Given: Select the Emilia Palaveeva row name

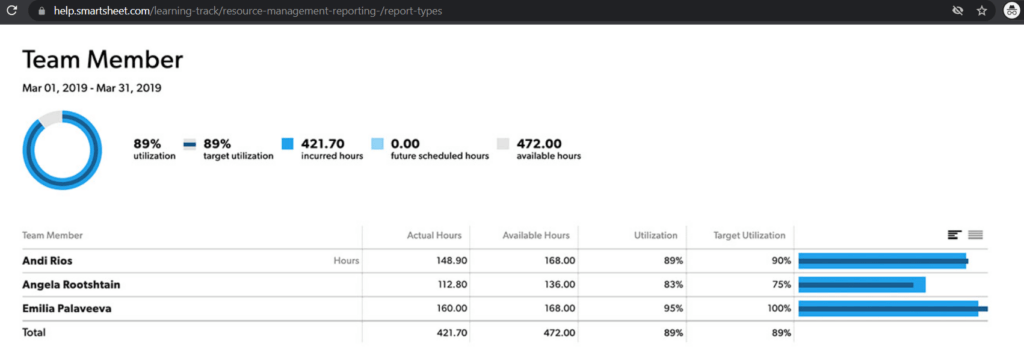Looking at the screenshot, I should pos(67,308).
